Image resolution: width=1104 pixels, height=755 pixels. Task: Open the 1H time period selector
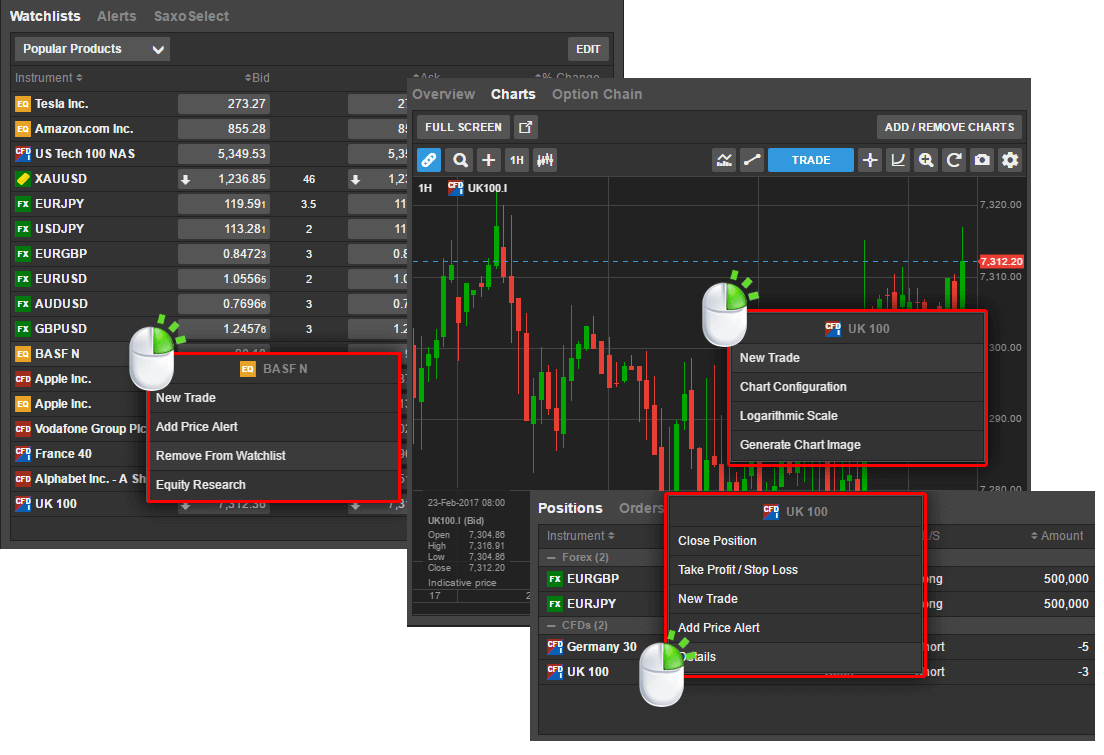point(516,160)
